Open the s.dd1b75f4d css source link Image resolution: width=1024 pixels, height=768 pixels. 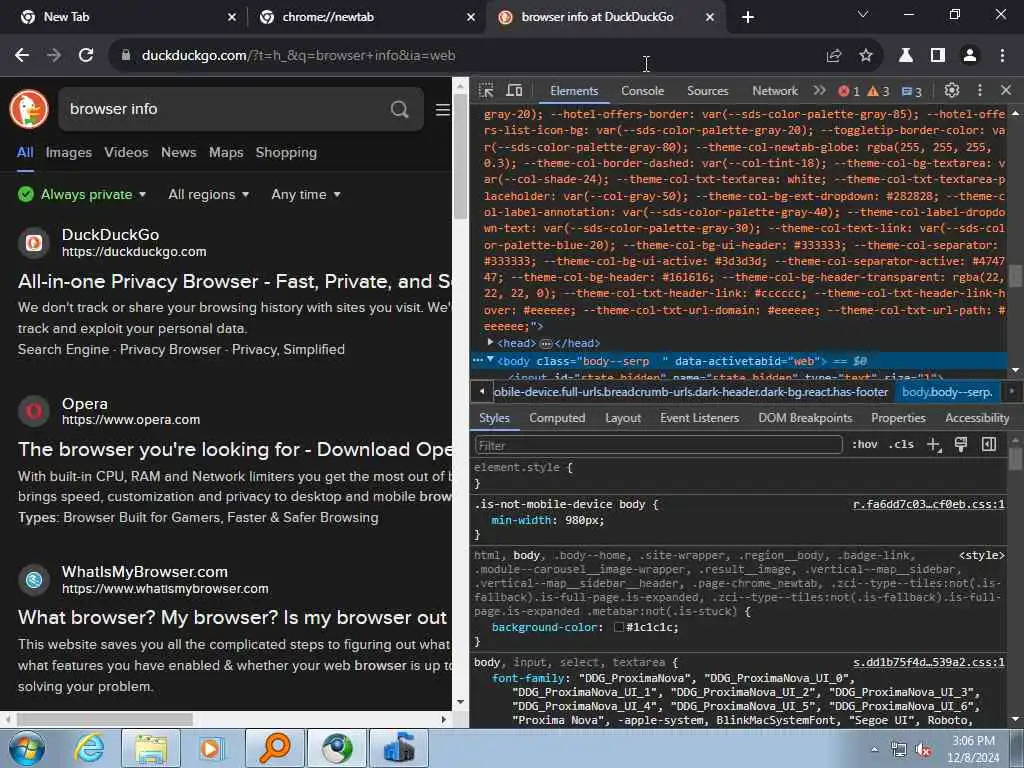click(928, 662)
